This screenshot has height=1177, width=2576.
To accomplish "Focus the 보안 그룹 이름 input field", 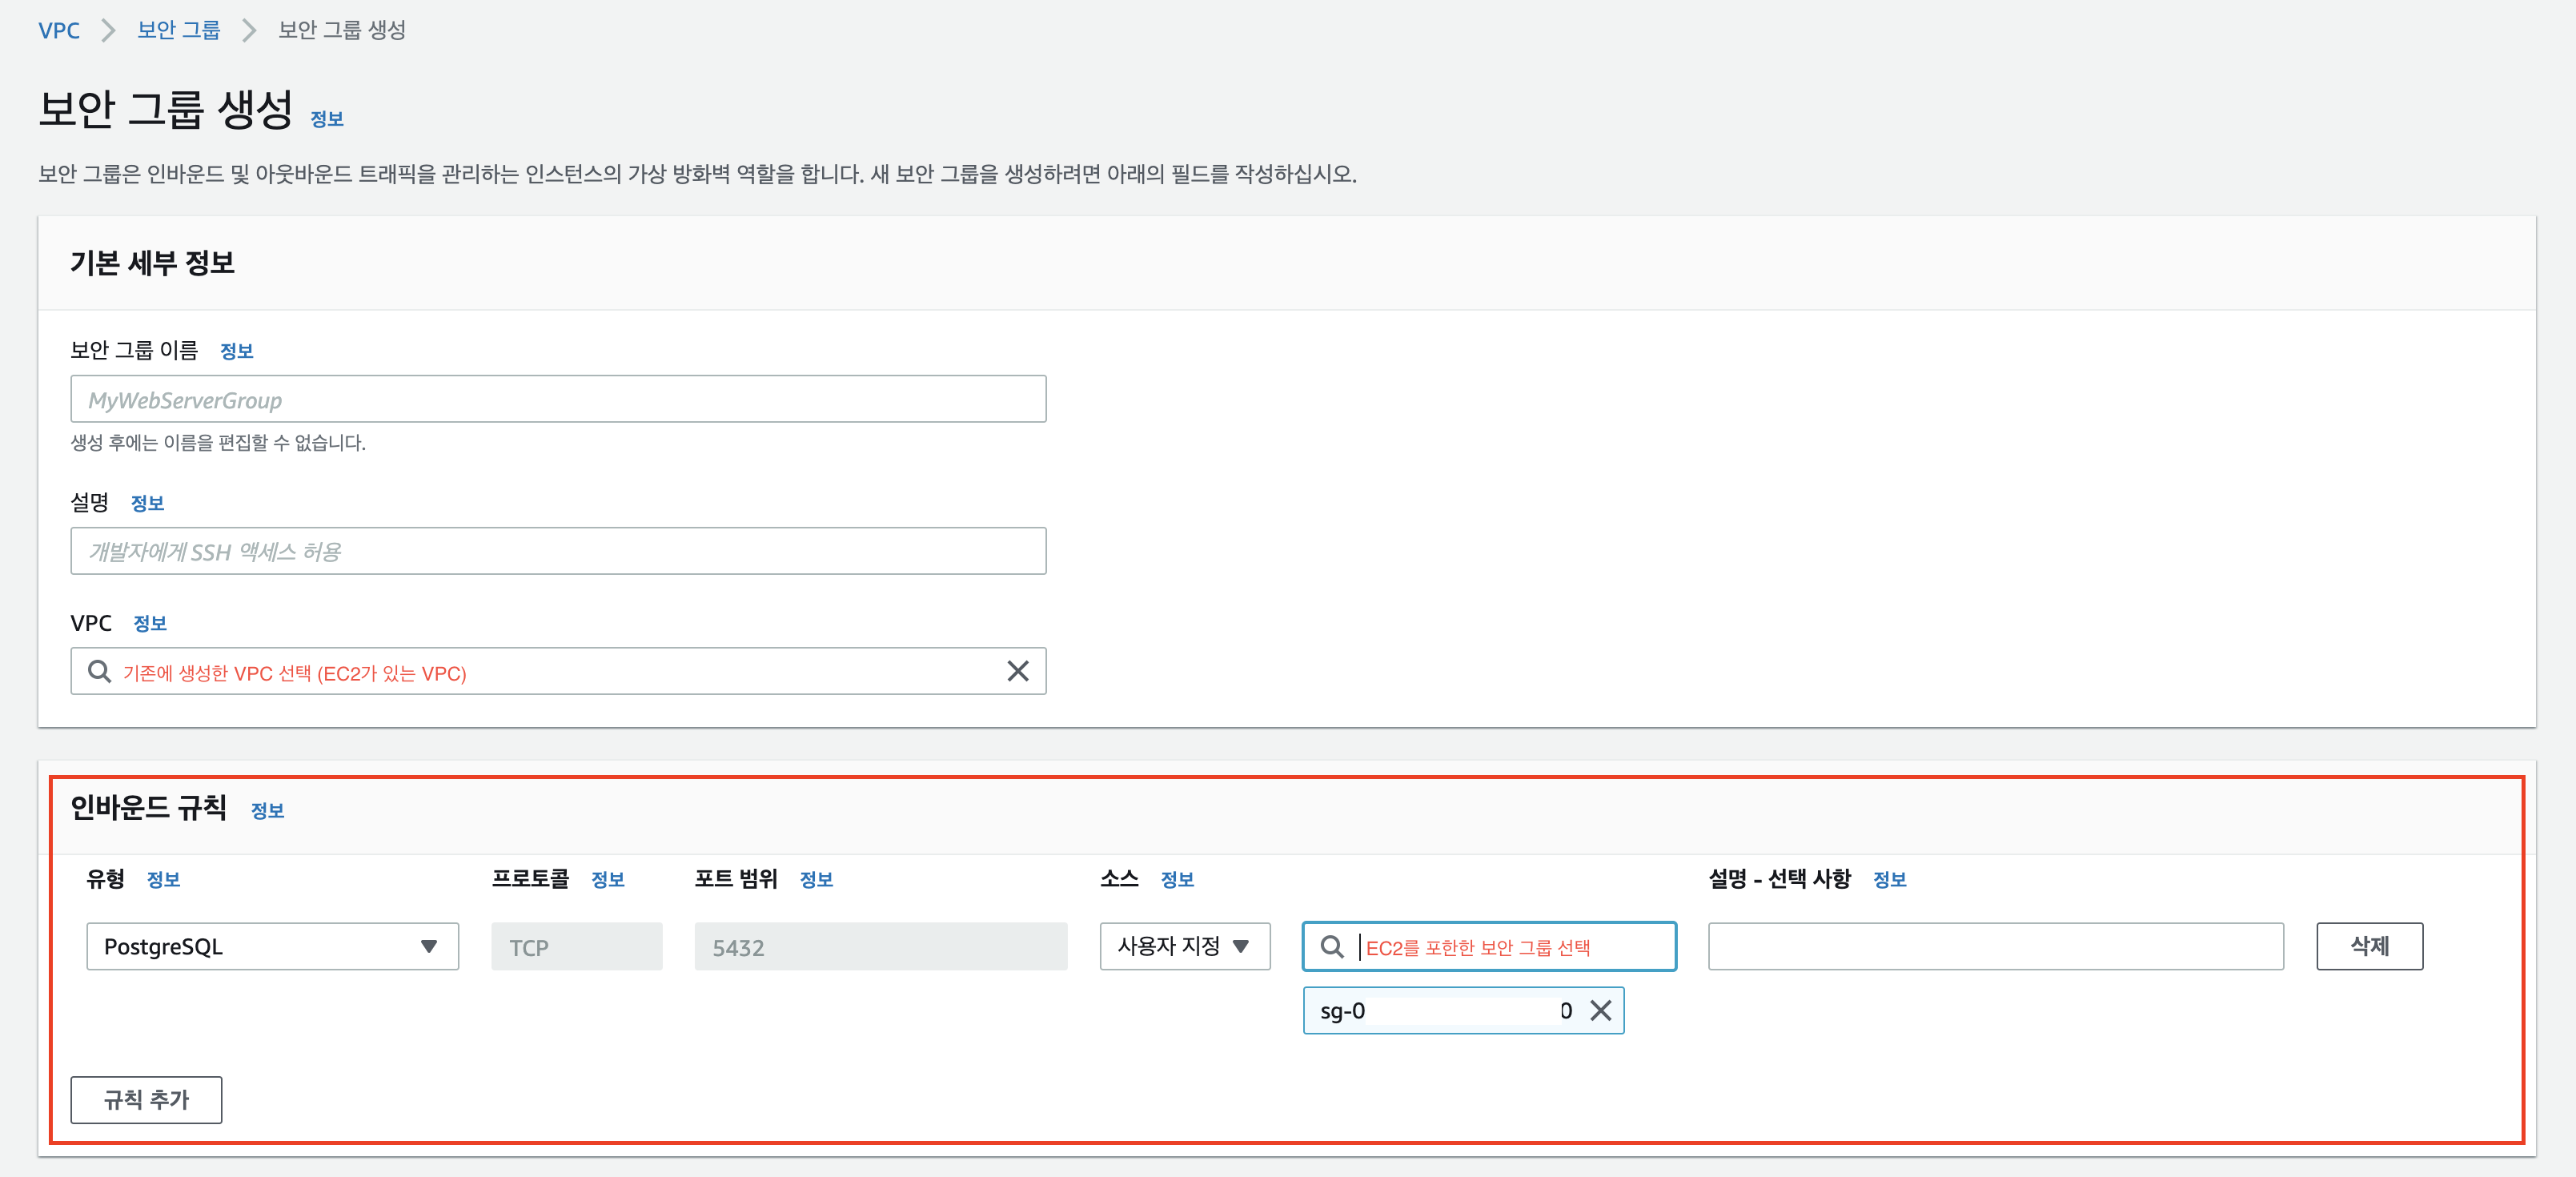I will [x=558, y=399].
